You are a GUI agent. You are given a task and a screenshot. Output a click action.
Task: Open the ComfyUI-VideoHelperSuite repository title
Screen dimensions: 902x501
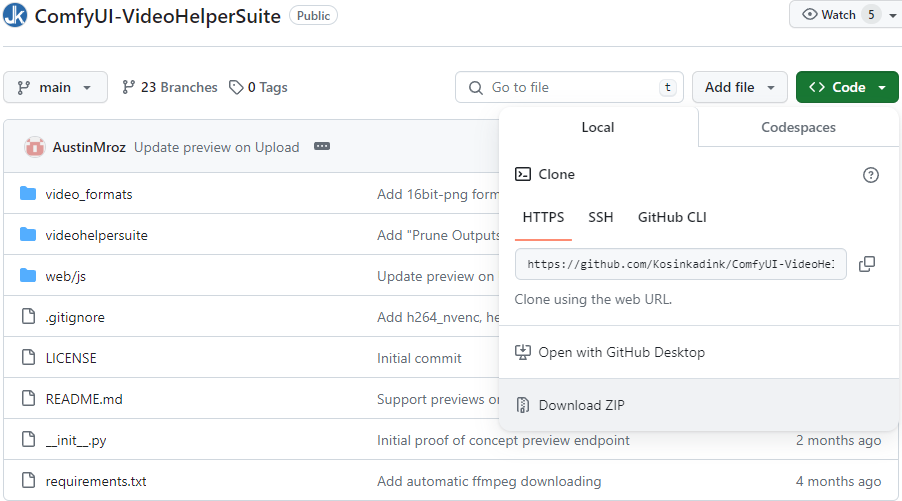tap(158, 16)
